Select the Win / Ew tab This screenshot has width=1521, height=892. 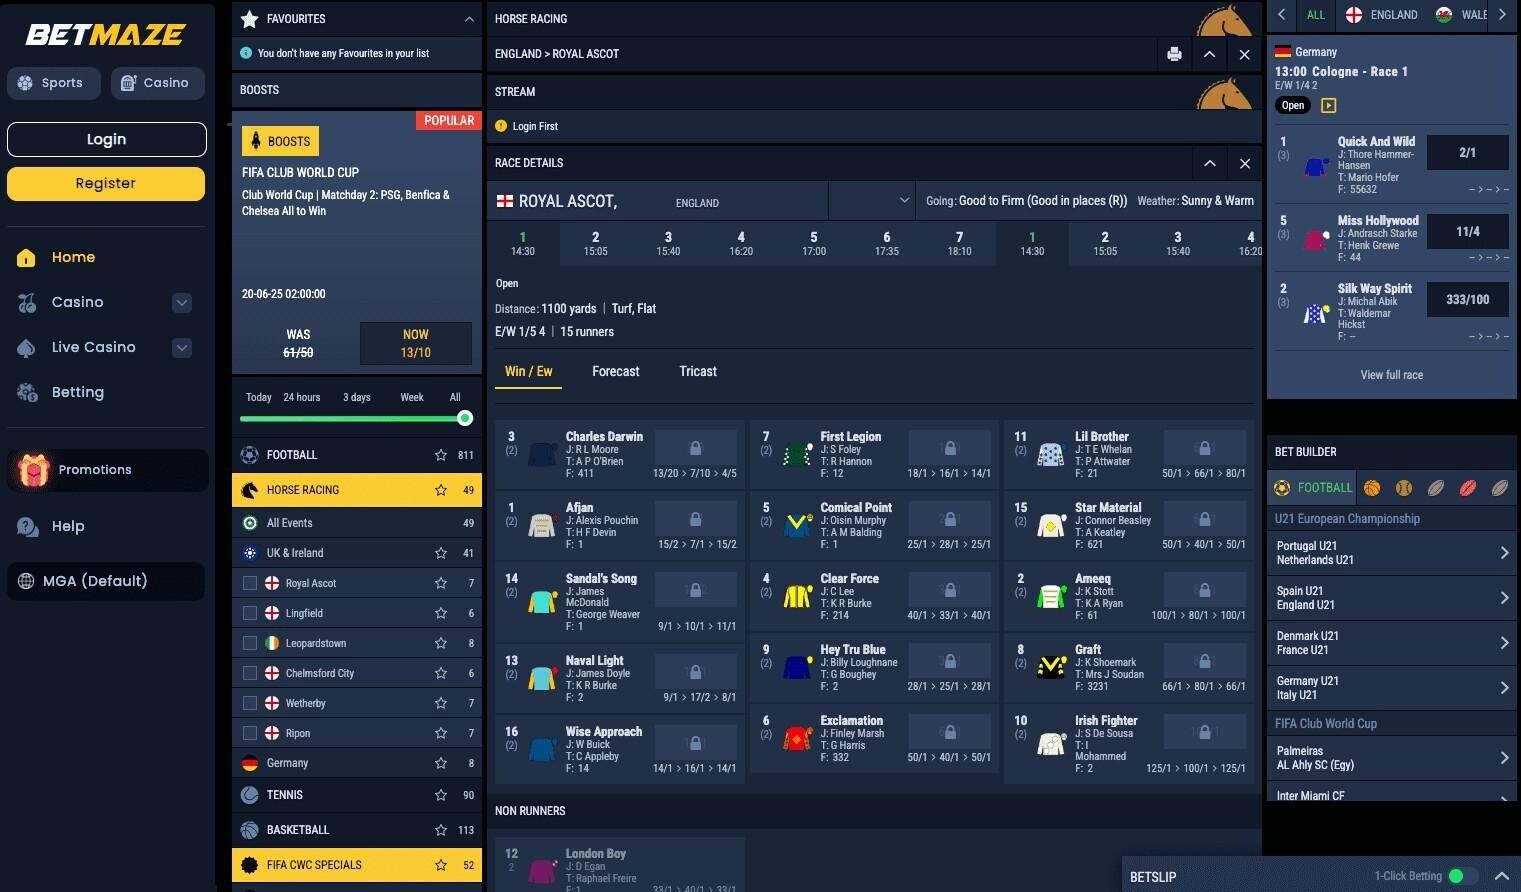pyautogui.click(x=528, y=371)
